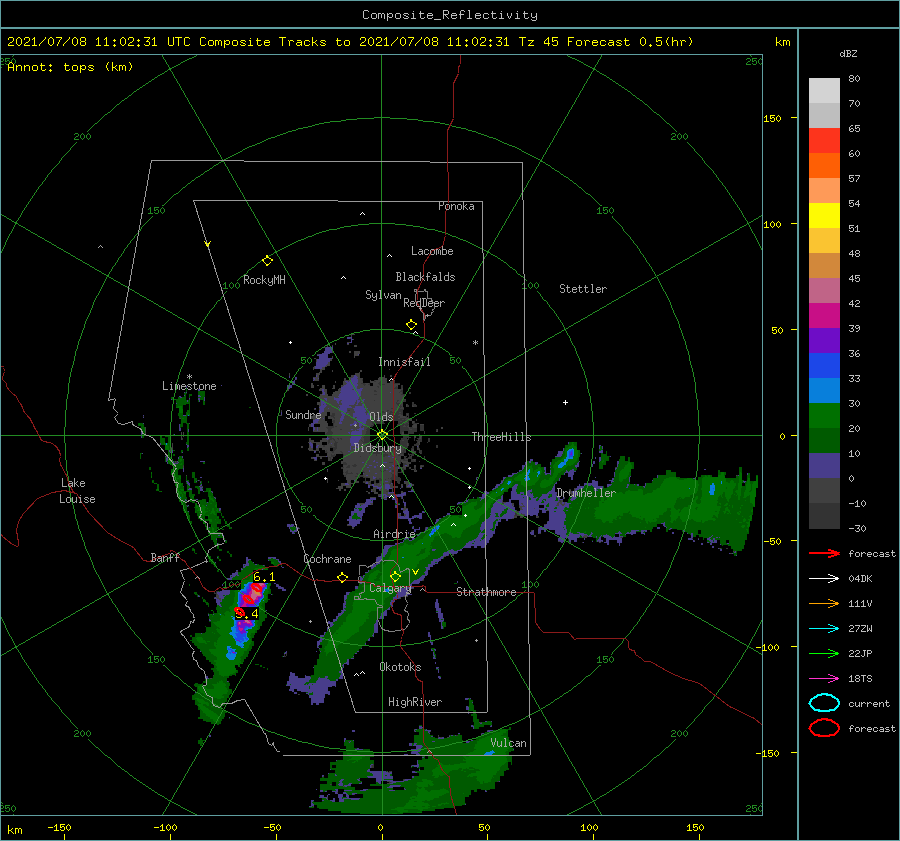Viewport: 900px width, 841px height.
Task: Pick the yellow 54 dBZ legend color
Action: [824, 215]
